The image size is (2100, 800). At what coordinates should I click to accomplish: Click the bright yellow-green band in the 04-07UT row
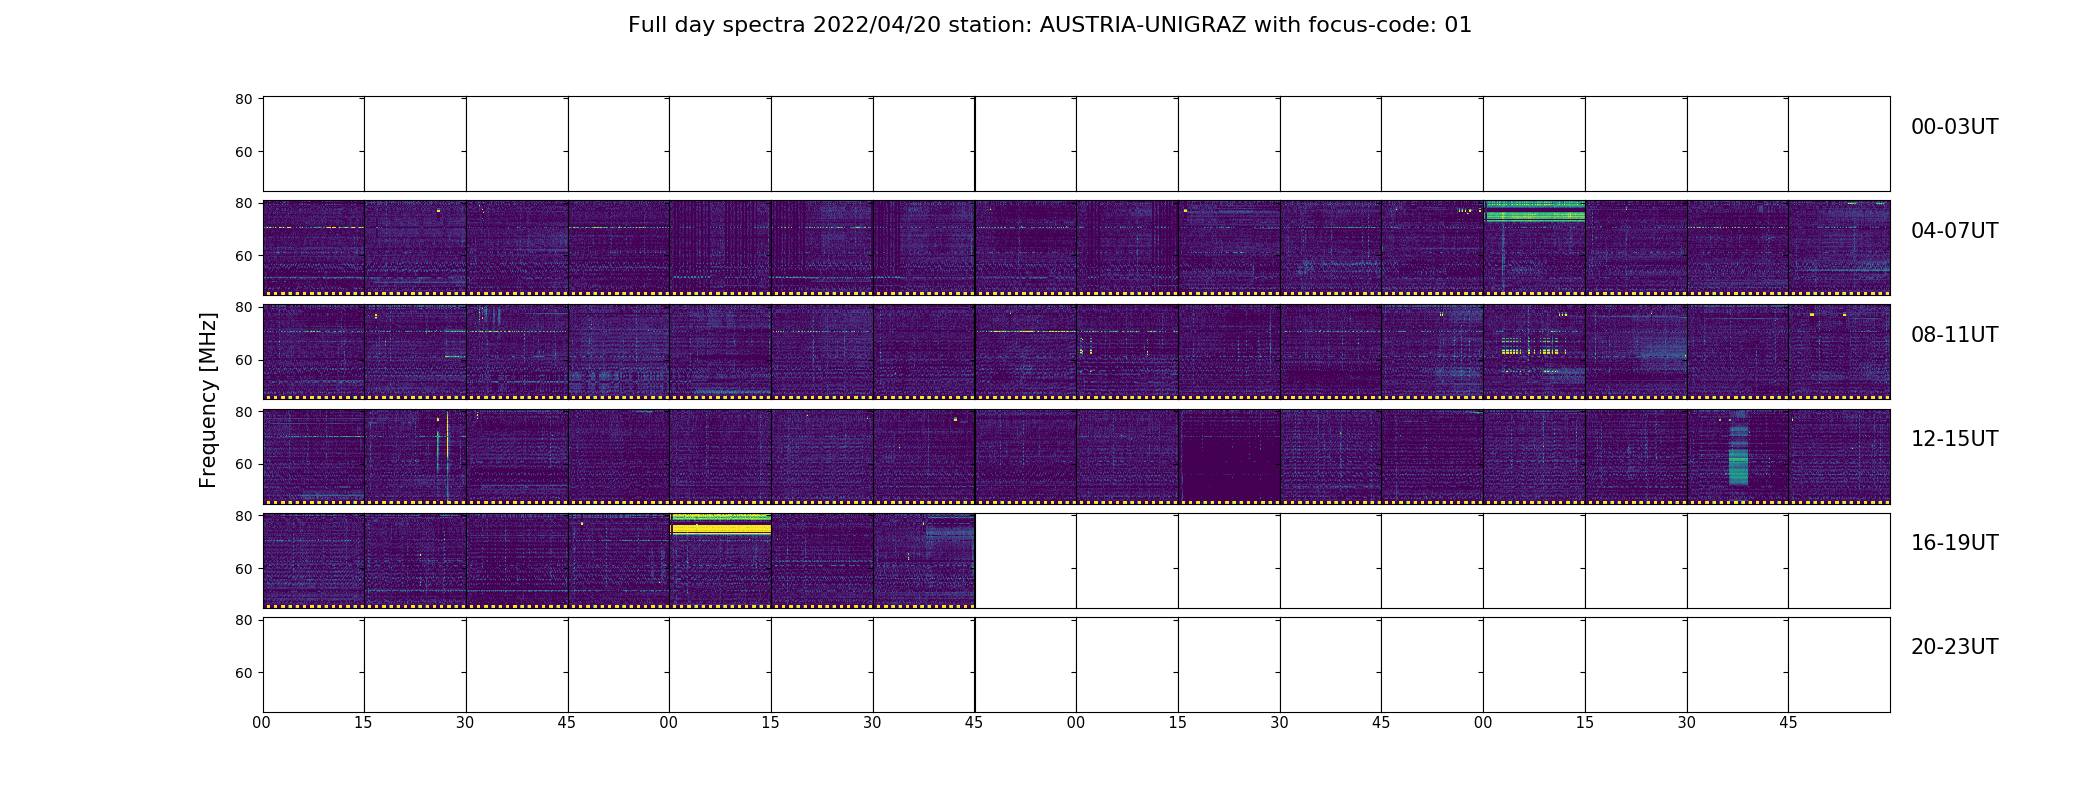pyautogui.click(x=1534, y=211)
